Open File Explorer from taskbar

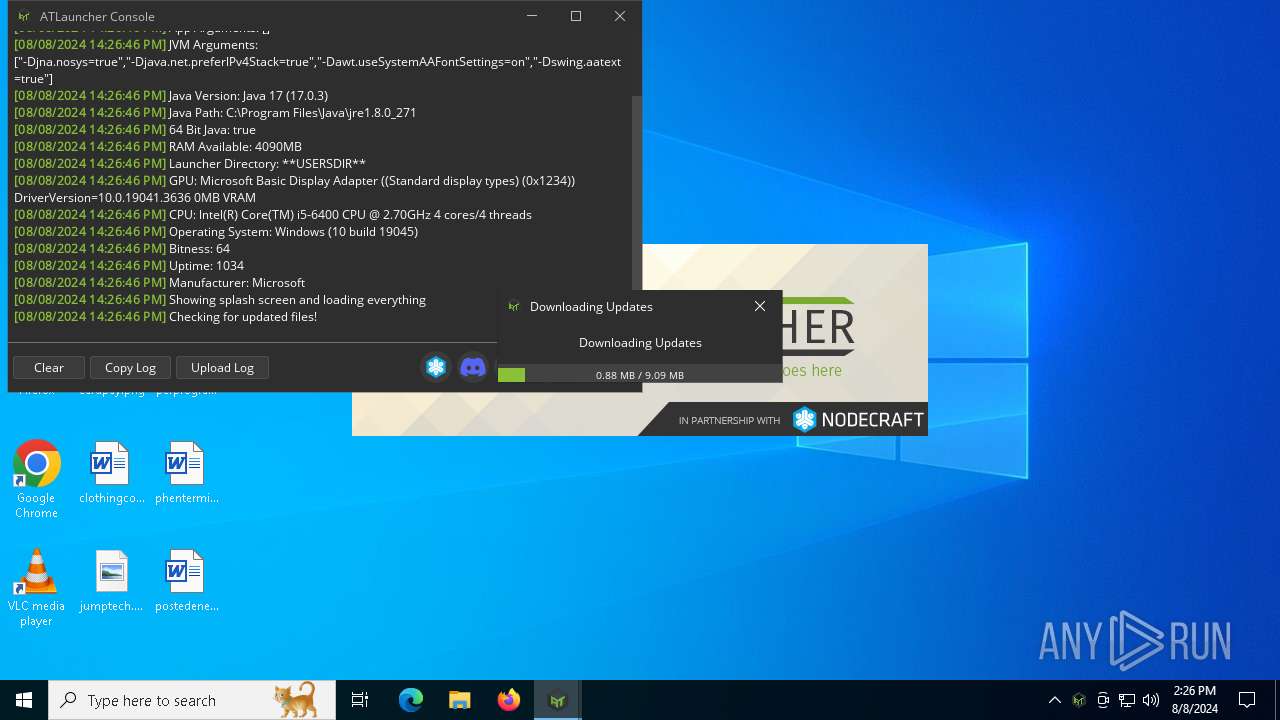(460, 700)
